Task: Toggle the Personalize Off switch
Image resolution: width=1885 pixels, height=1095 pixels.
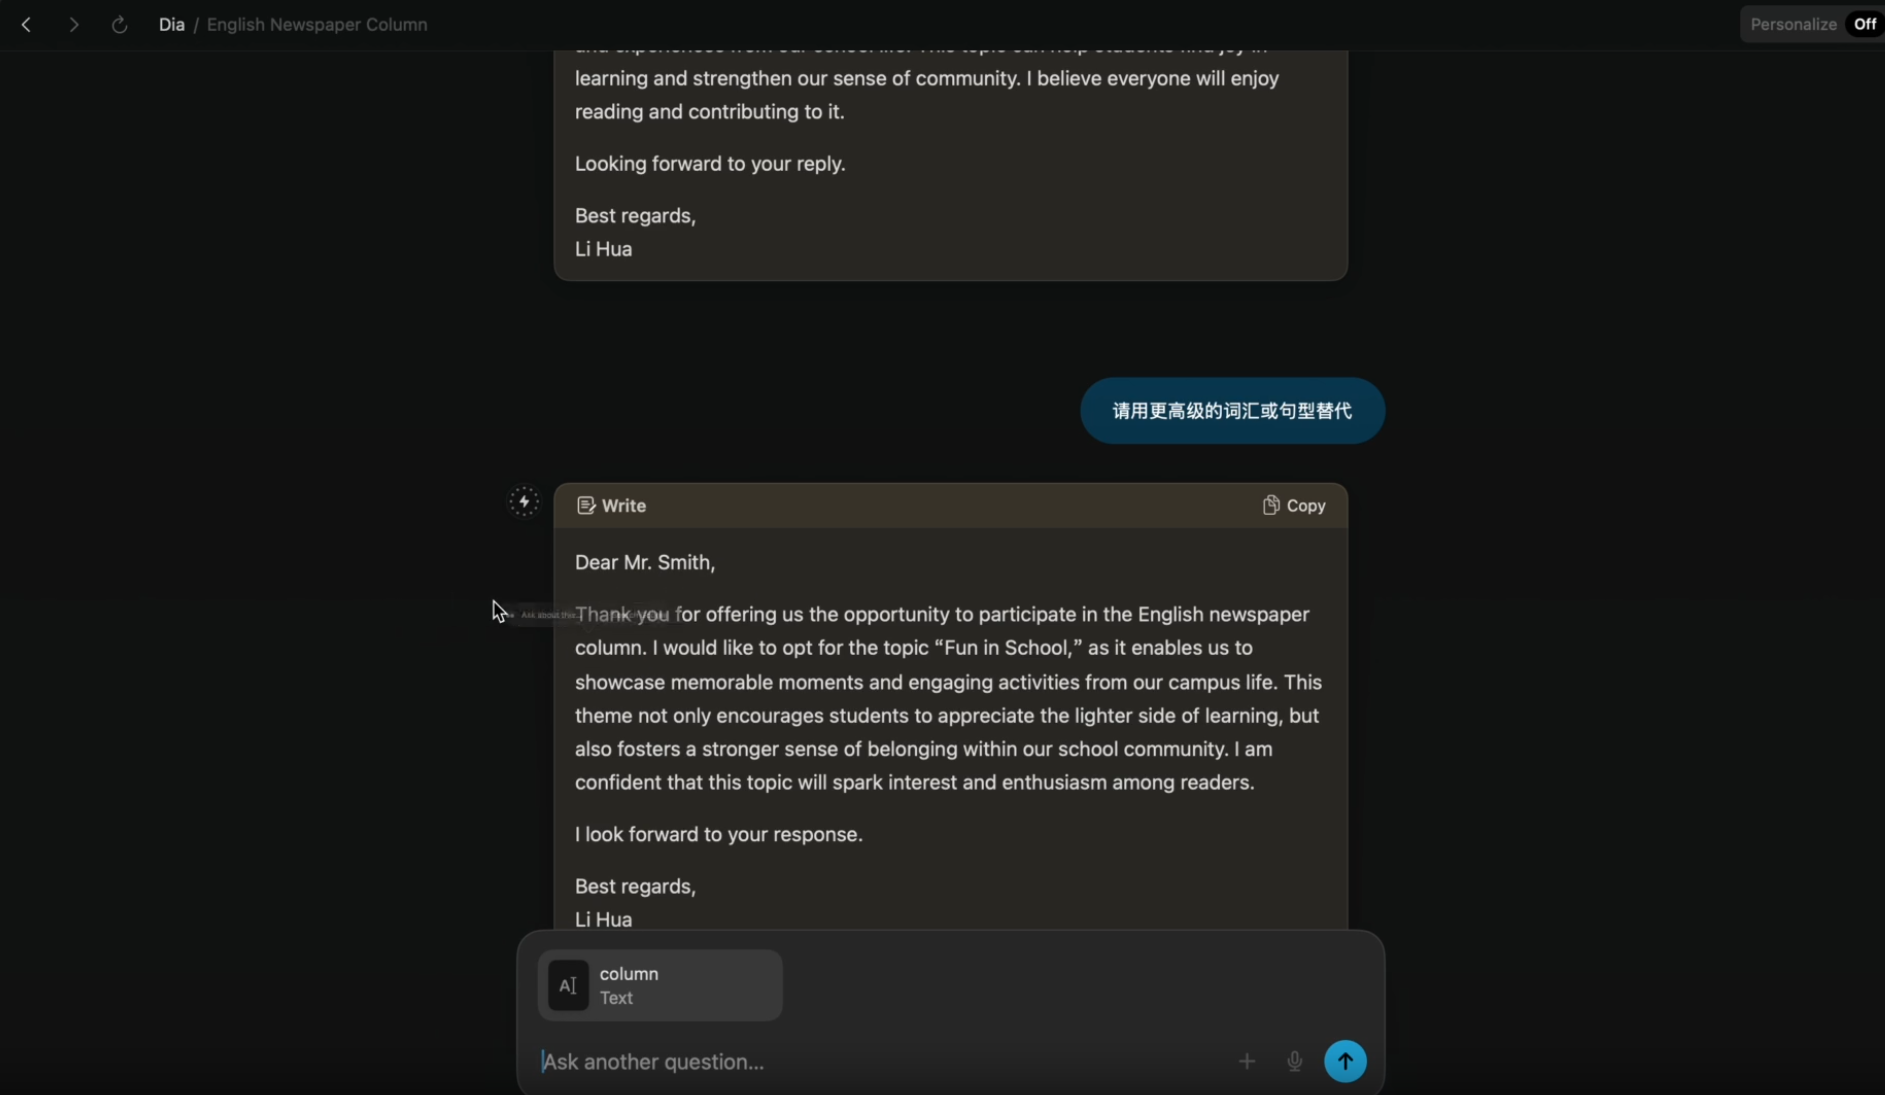Action: [x=1866, y=24]
